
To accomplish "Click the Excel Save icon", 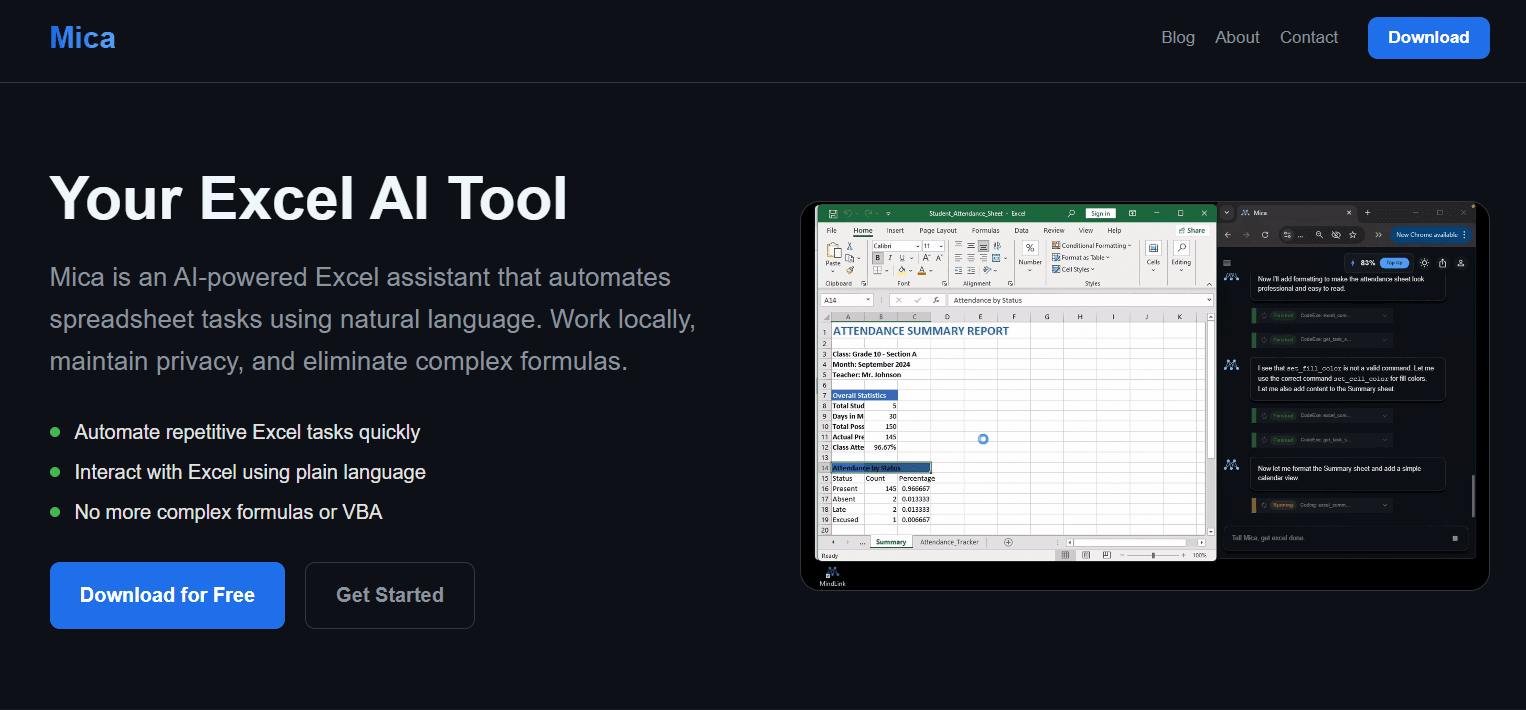I will 832,213.
